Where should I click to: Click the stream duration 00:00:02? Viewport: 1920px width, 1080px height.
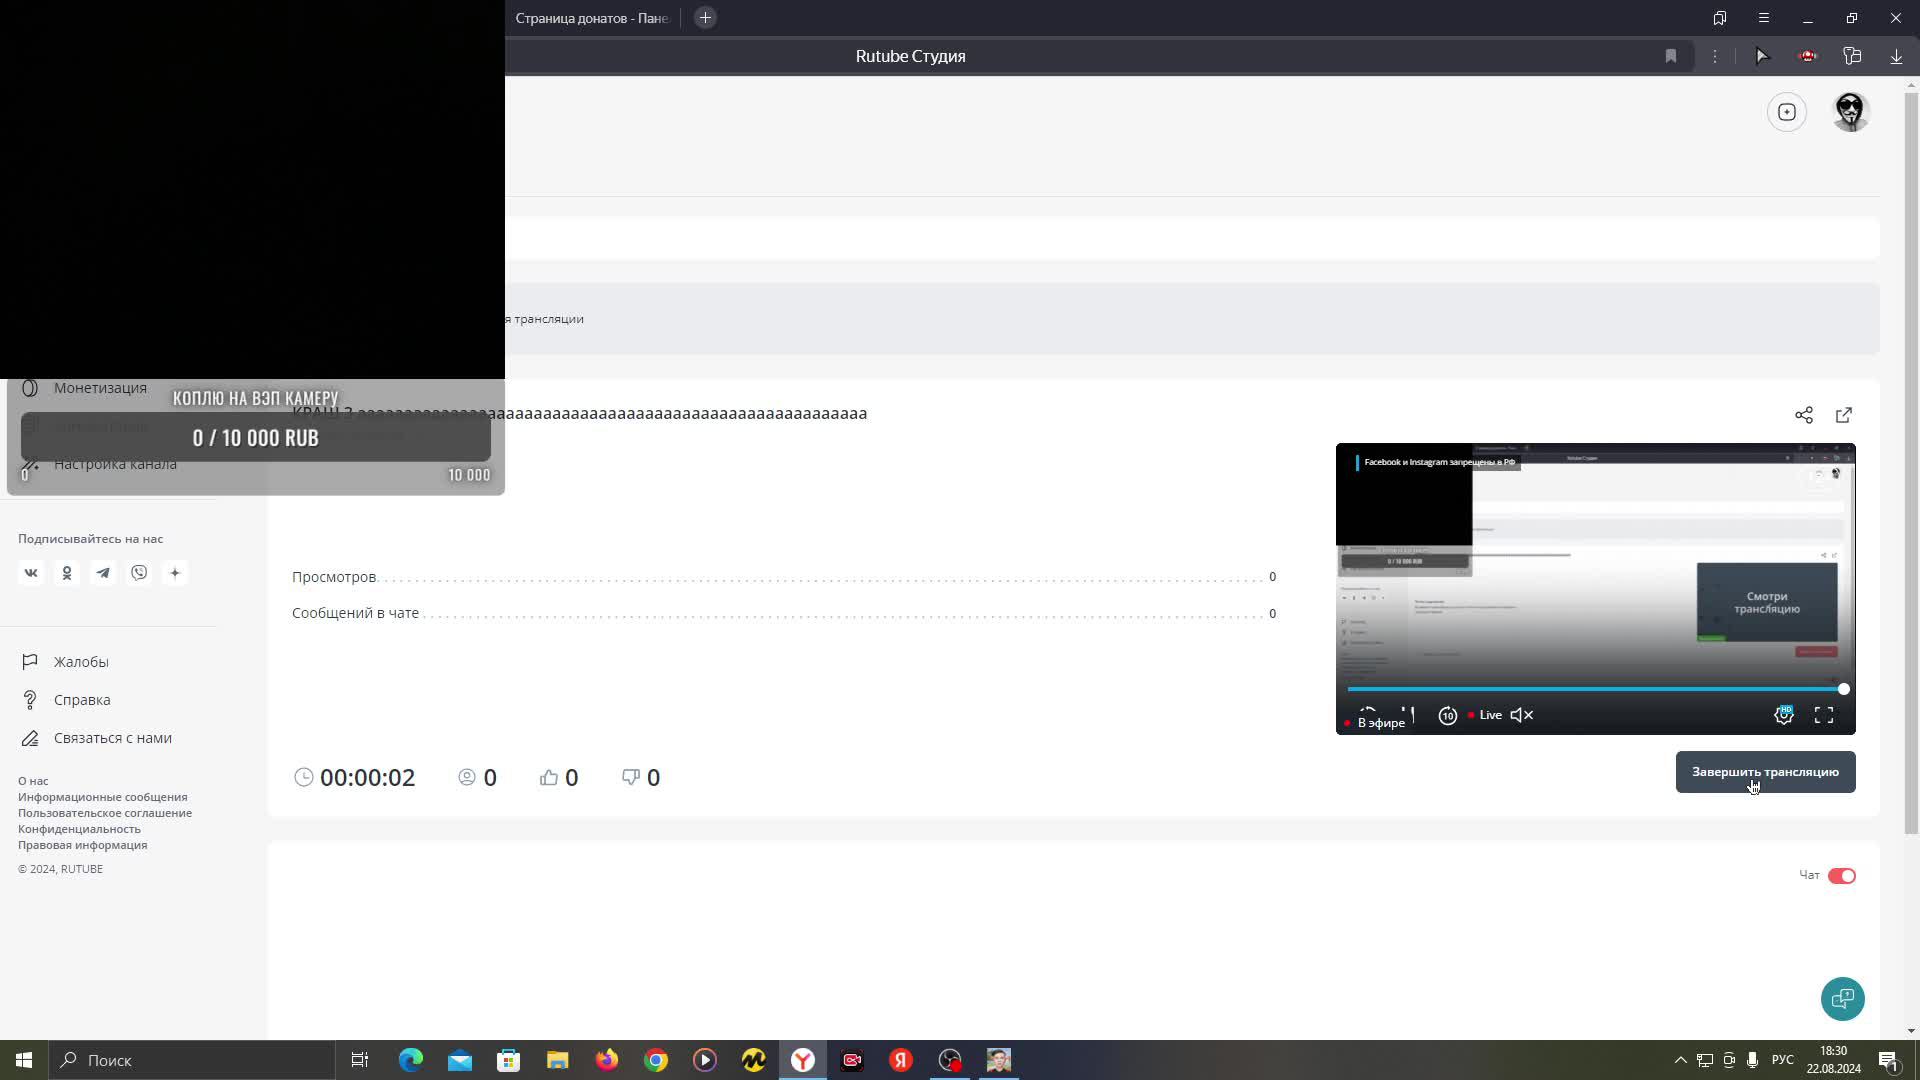(x=367, y=778)
